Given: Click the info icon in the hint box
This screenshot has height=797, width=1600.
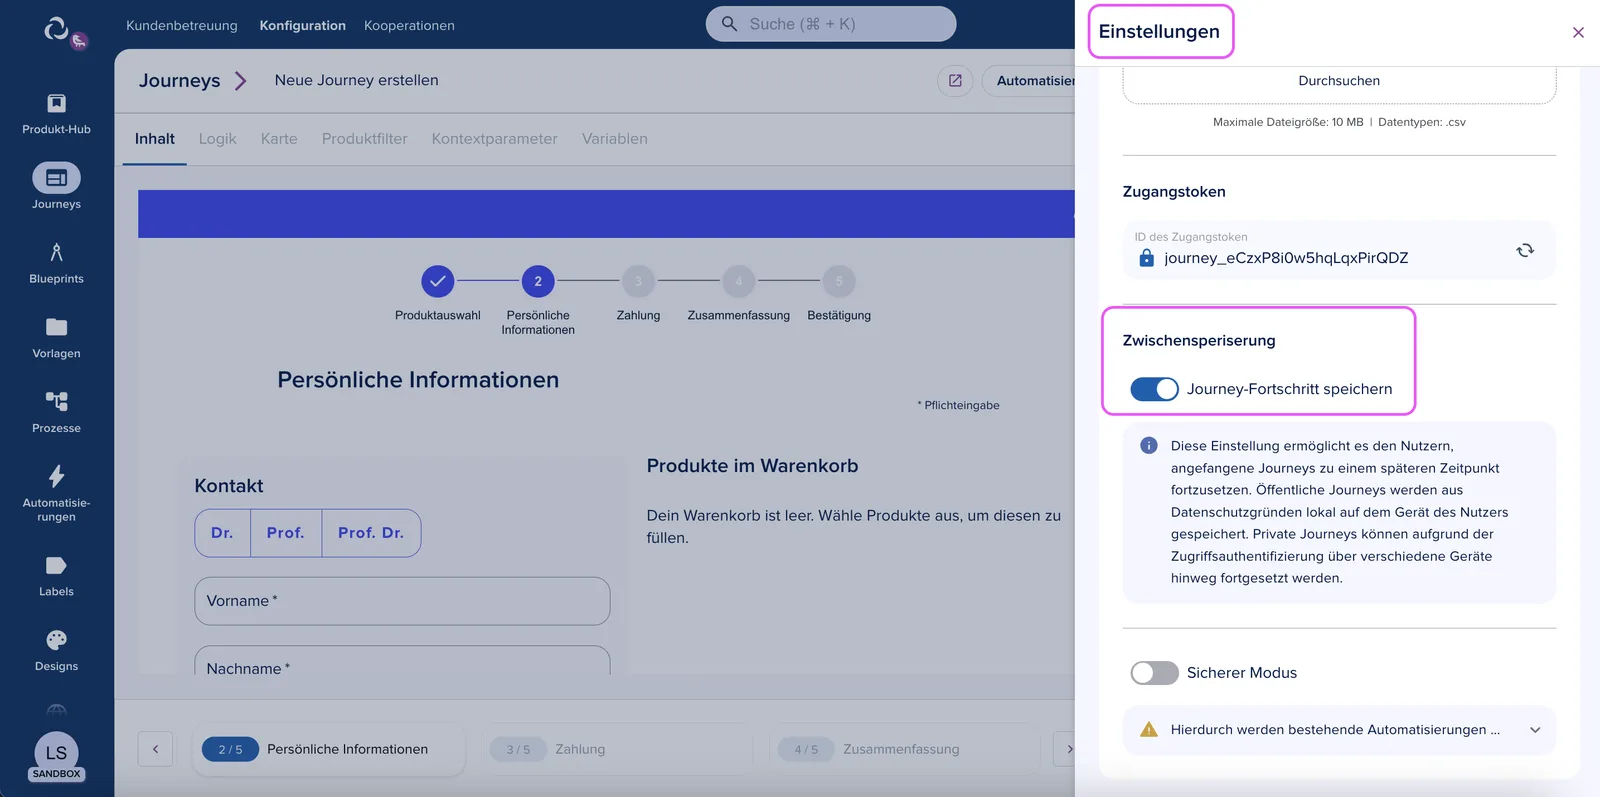Looking at the screenshot, I should click(x=1149, y=445).
